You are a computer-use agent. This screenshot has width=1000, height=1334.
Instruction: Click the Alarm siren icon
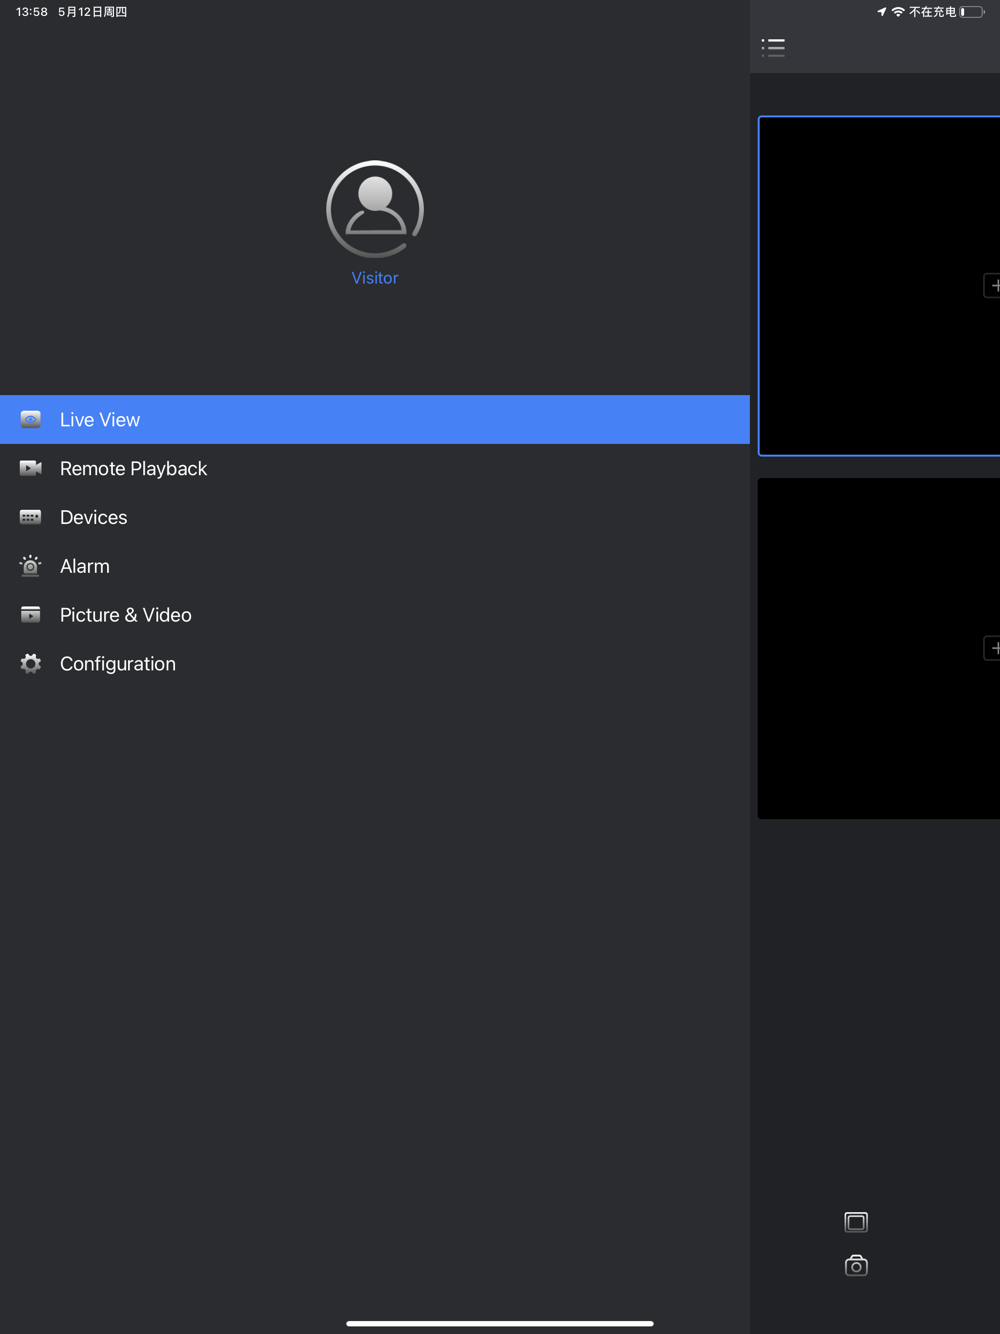pos(31,566)
